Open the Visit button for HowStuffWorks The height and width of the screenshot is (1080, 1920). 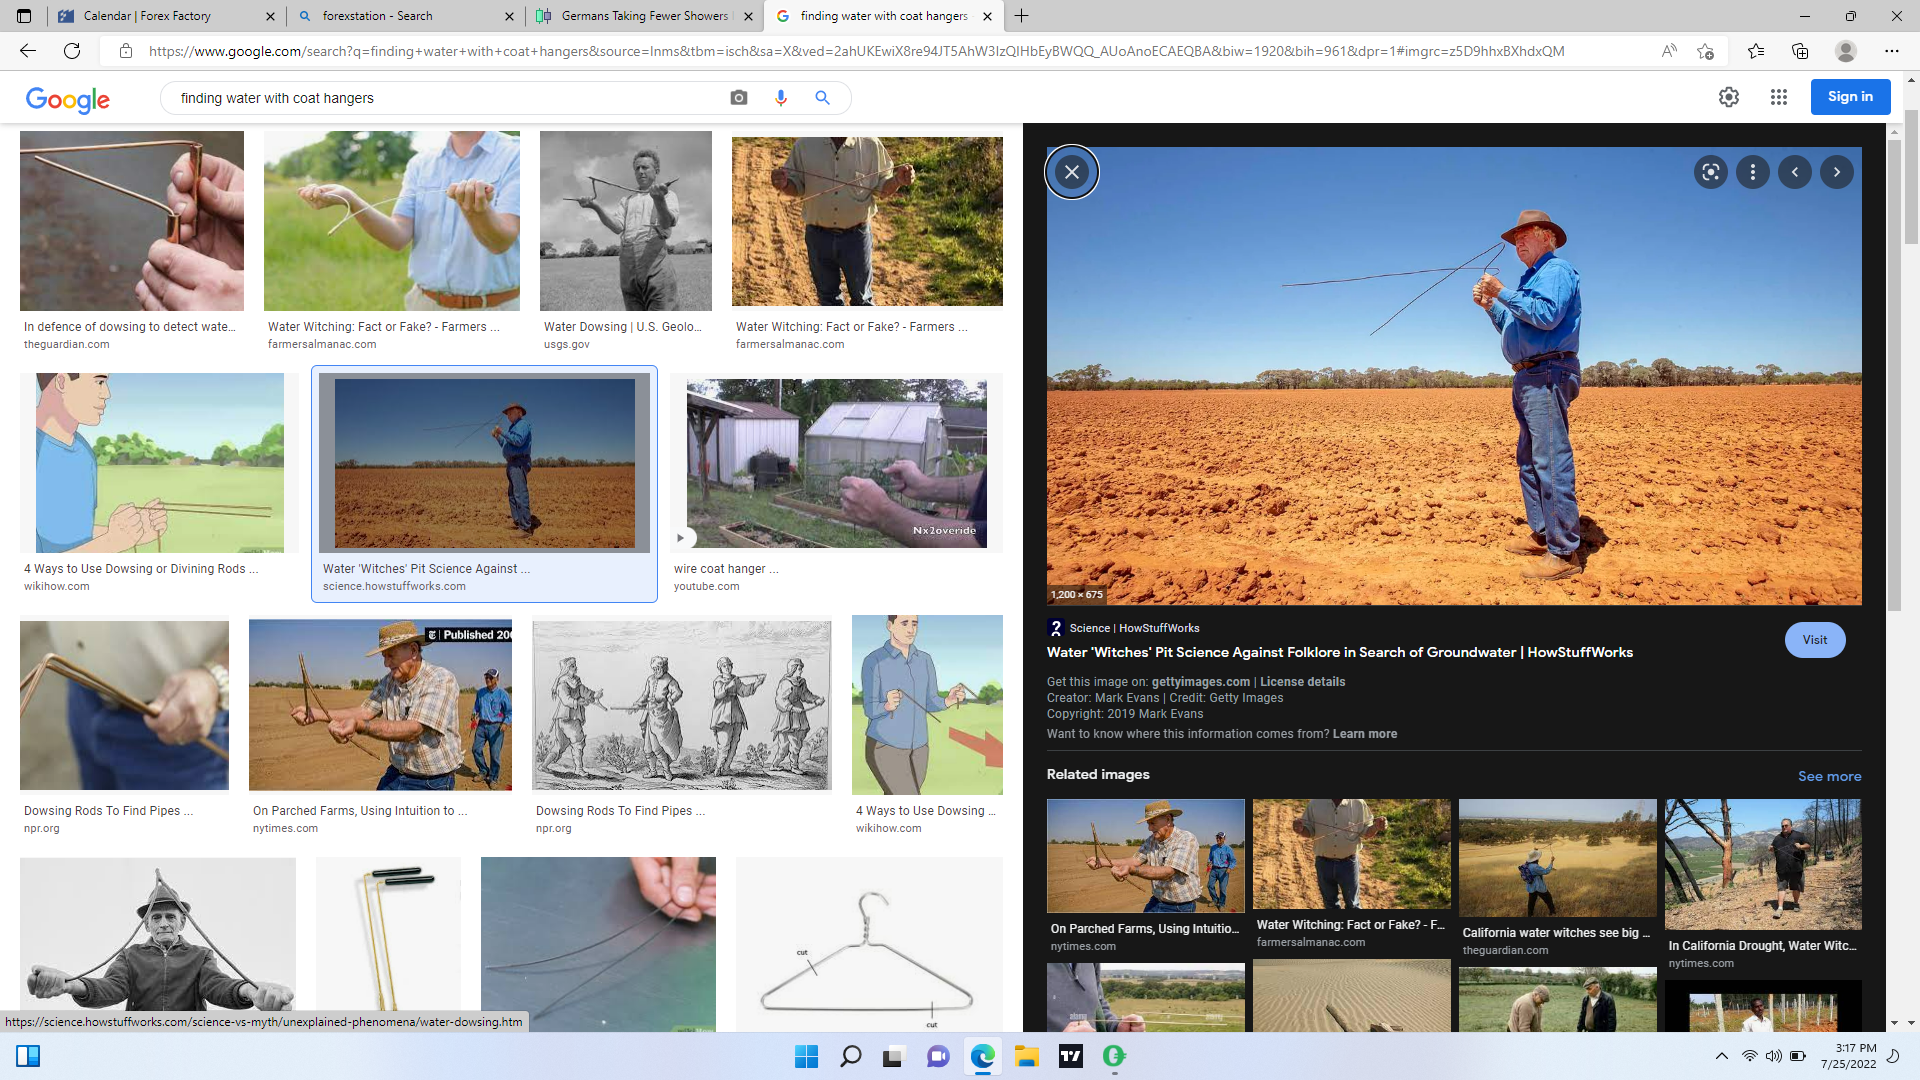tap(1814, 640)
